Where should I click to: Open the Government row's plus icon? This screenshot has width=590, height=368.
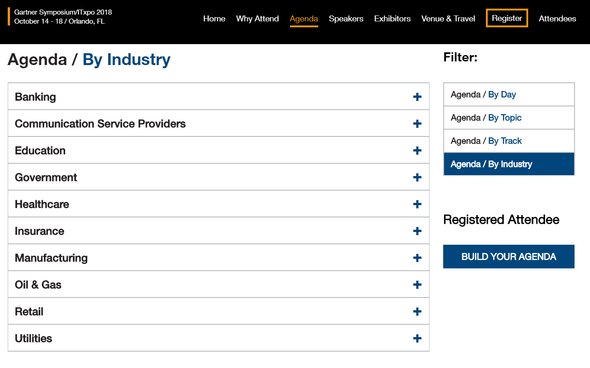point(417,177)
